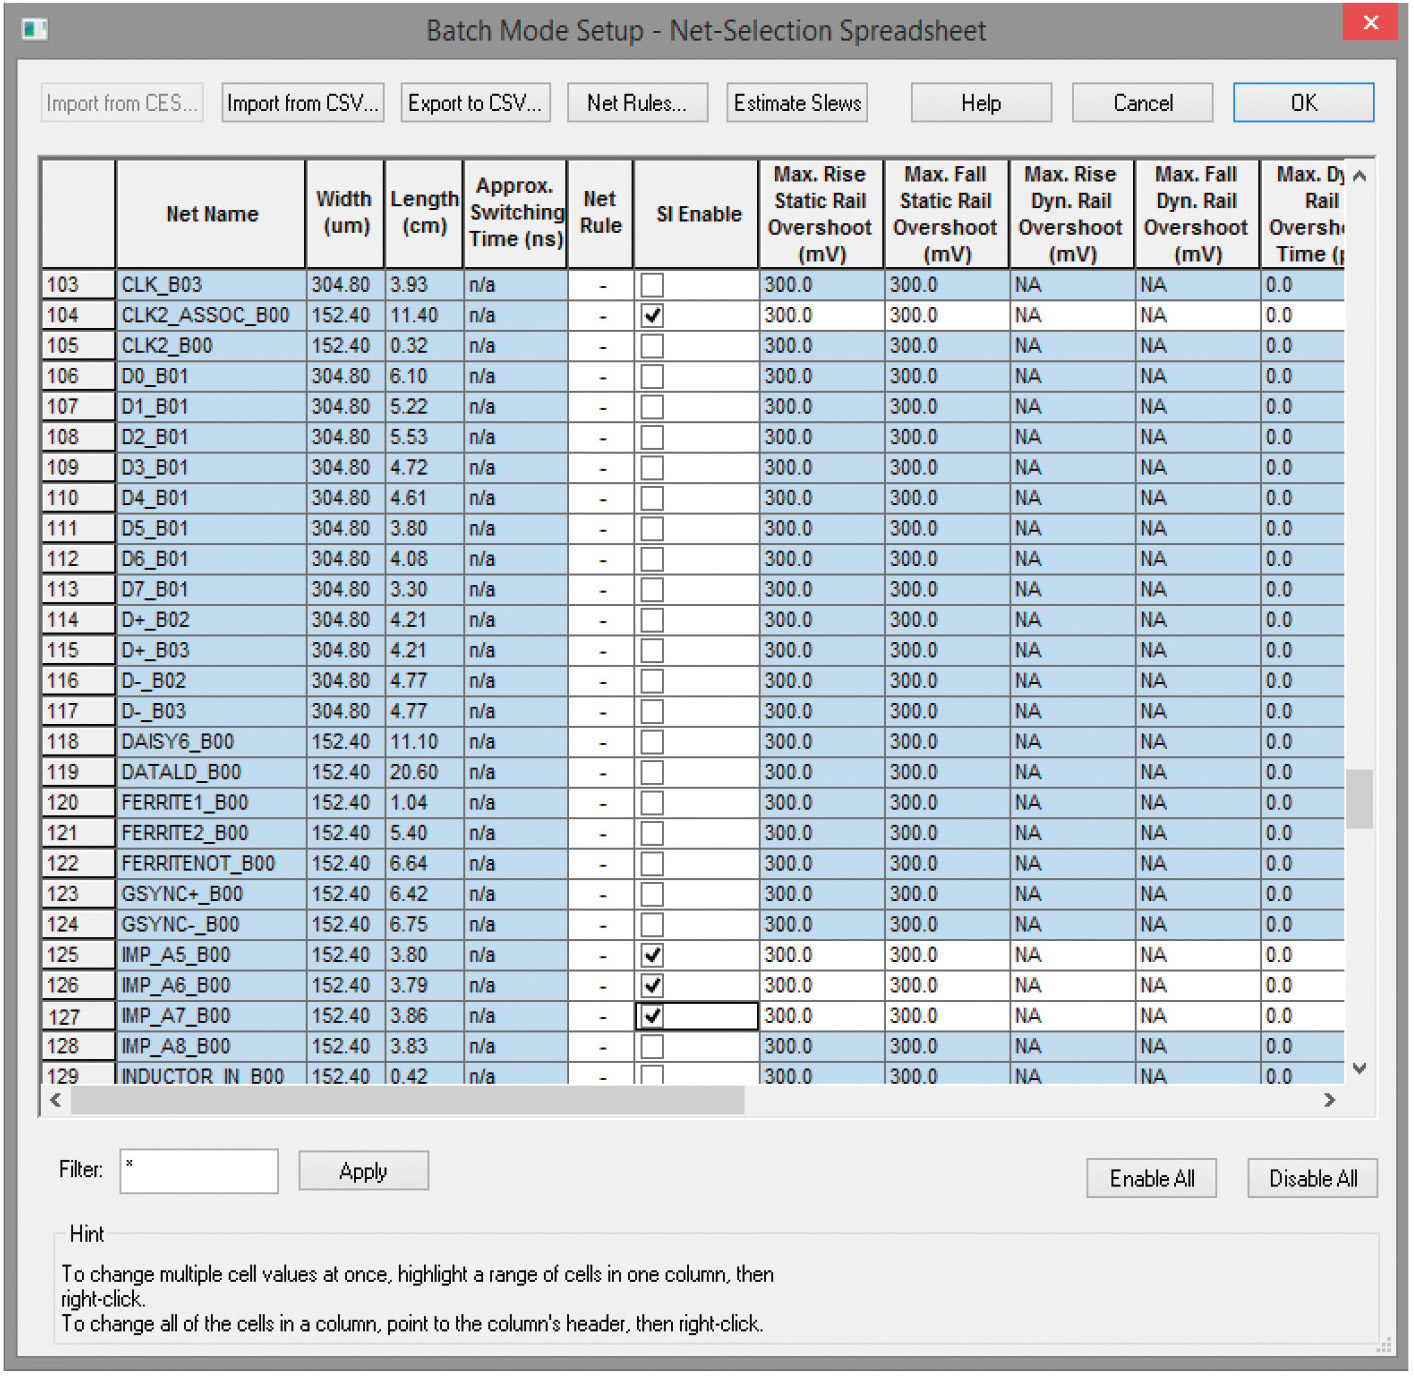1414x1376 pixels.
Task: Close the Batch Mode Setup dialog
Action: 1370,24
